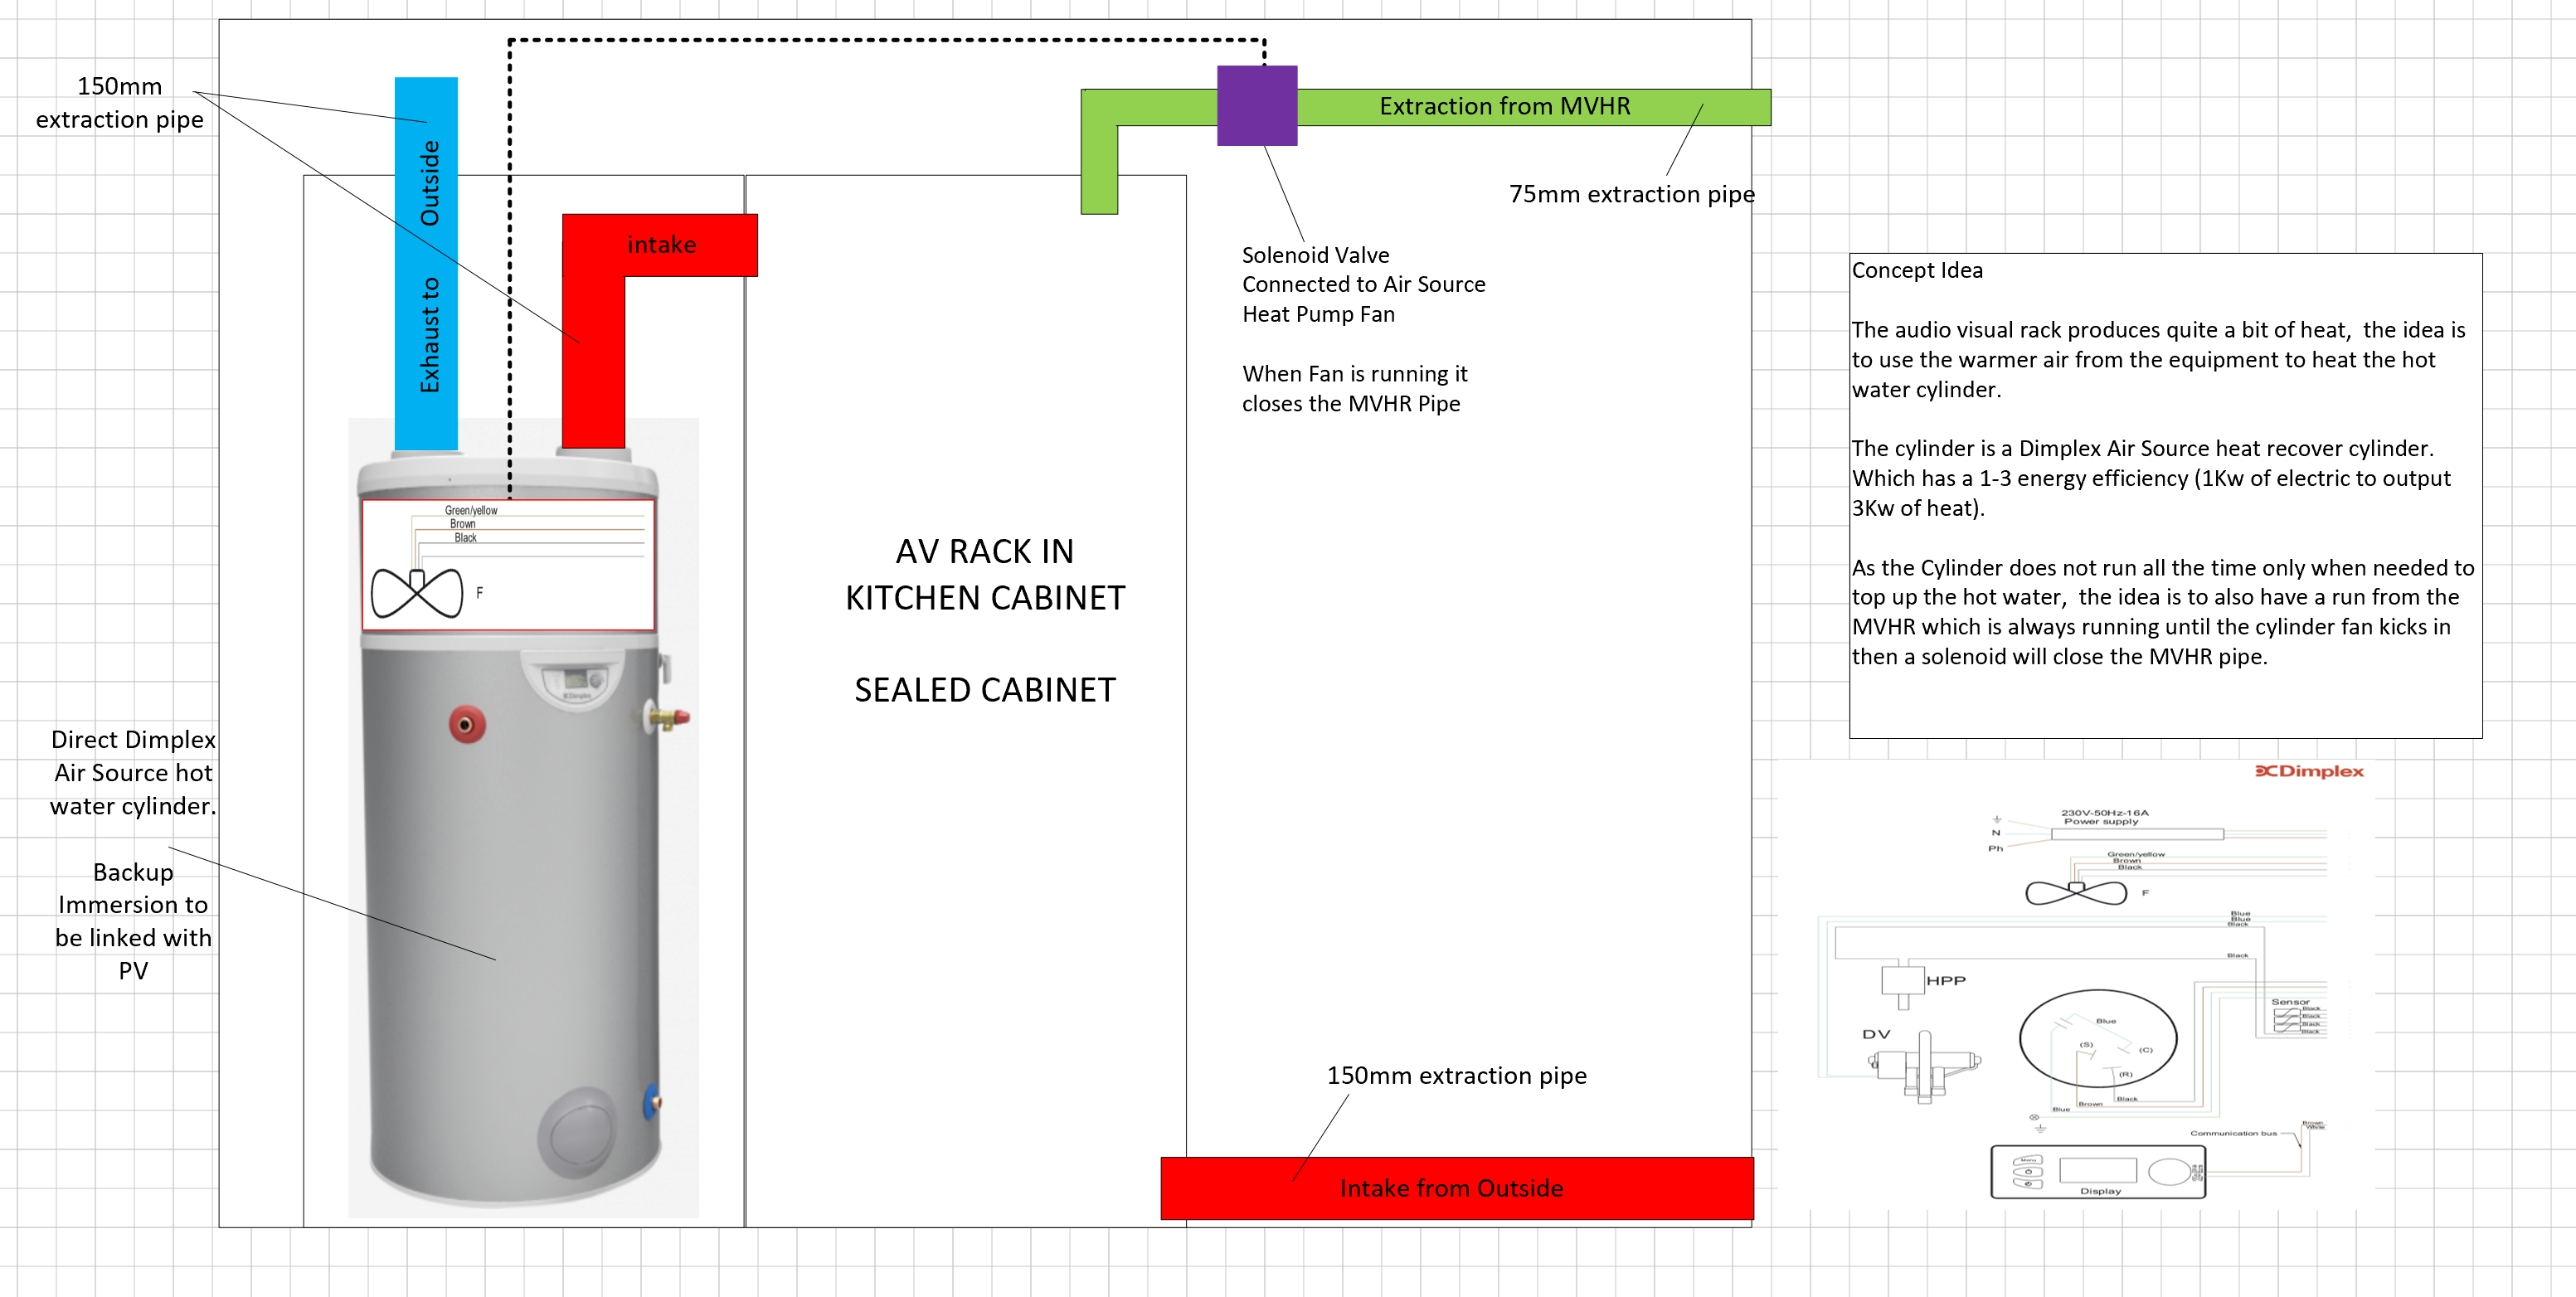The height and width of the screenshot is (1297, 2576).
Task: Select the Display unit in wiring diagram
Action: (2098, 1172)
